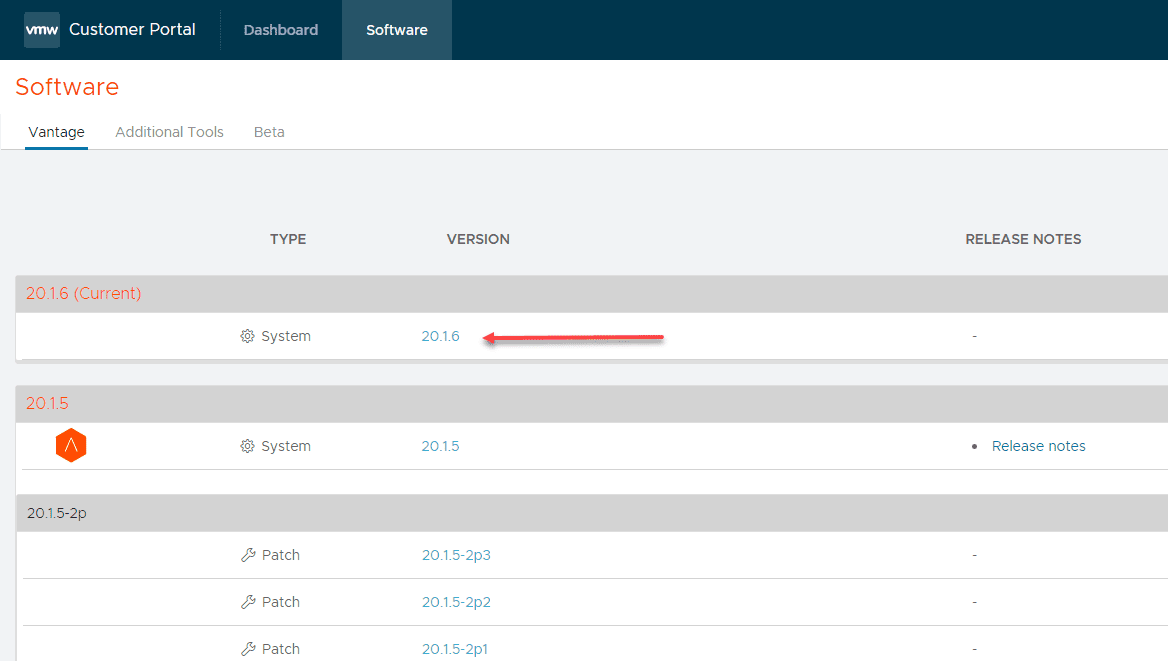The height and width of the screenshot is (661, 1168).
Task: Switch to the Beta tab
Action: click(x=269, y=132)
